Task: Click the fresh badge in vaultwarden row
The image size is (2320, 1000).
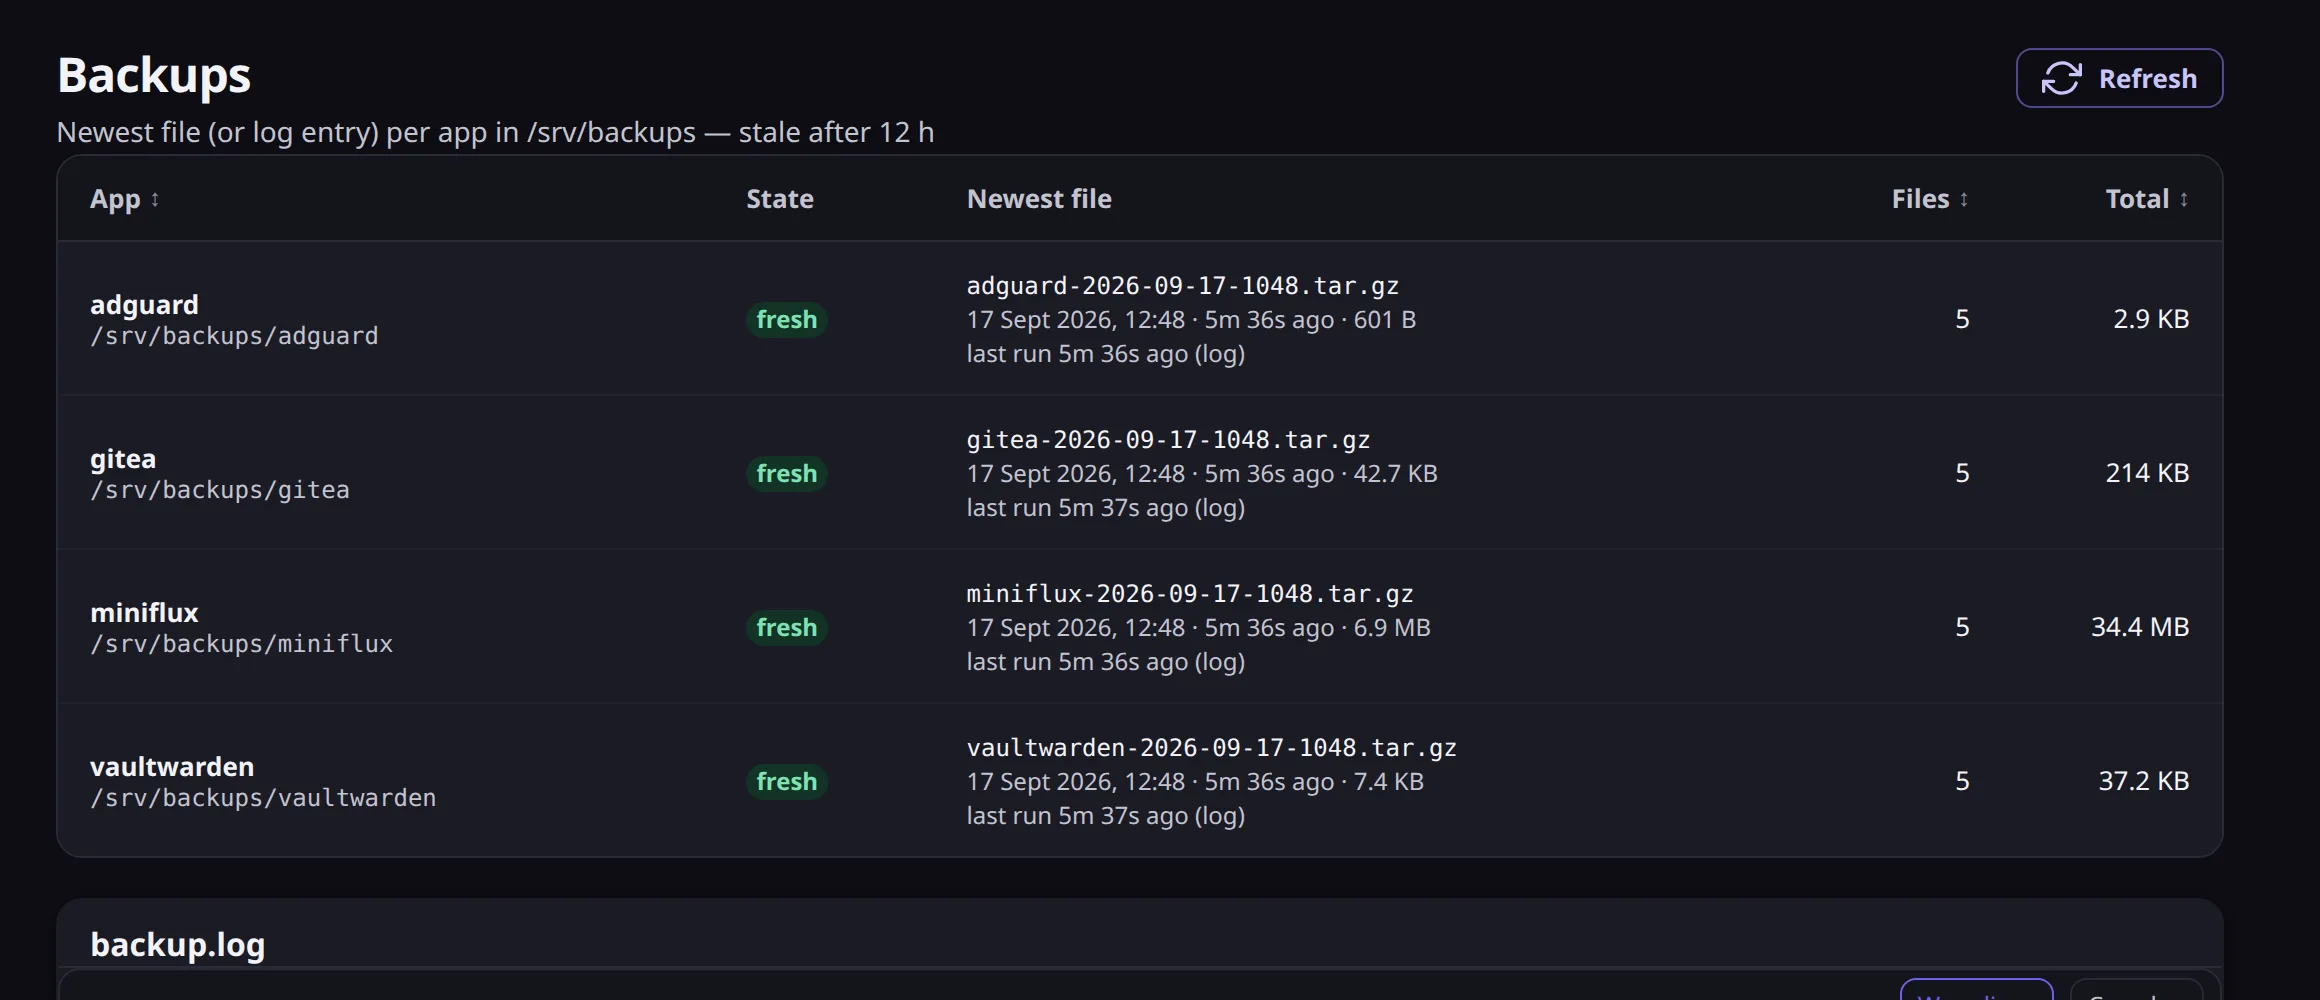Action: coord(787,782)
